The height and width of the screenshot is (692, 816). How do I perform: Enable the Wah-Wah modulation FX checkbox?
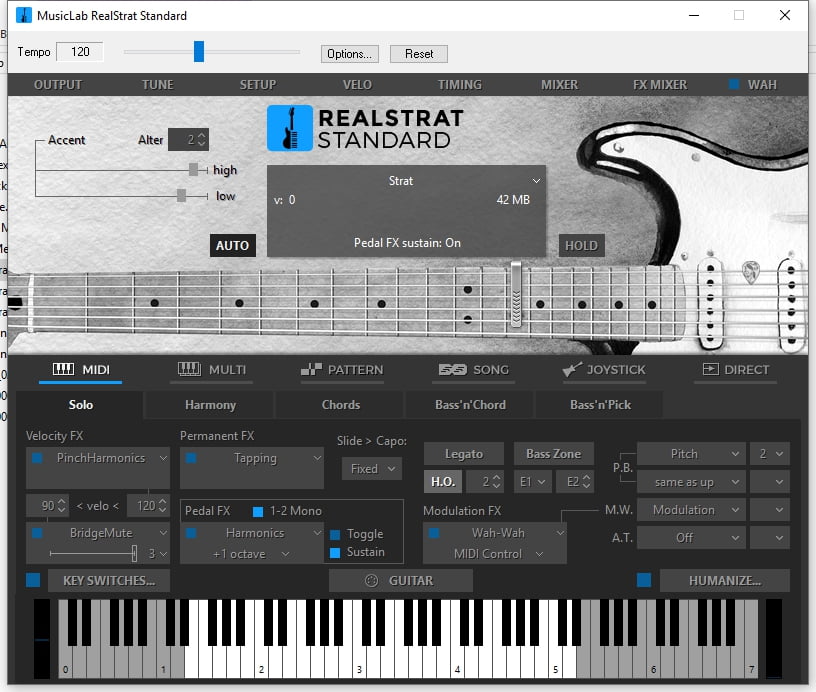pyautogui.click(x=434, y=533)
